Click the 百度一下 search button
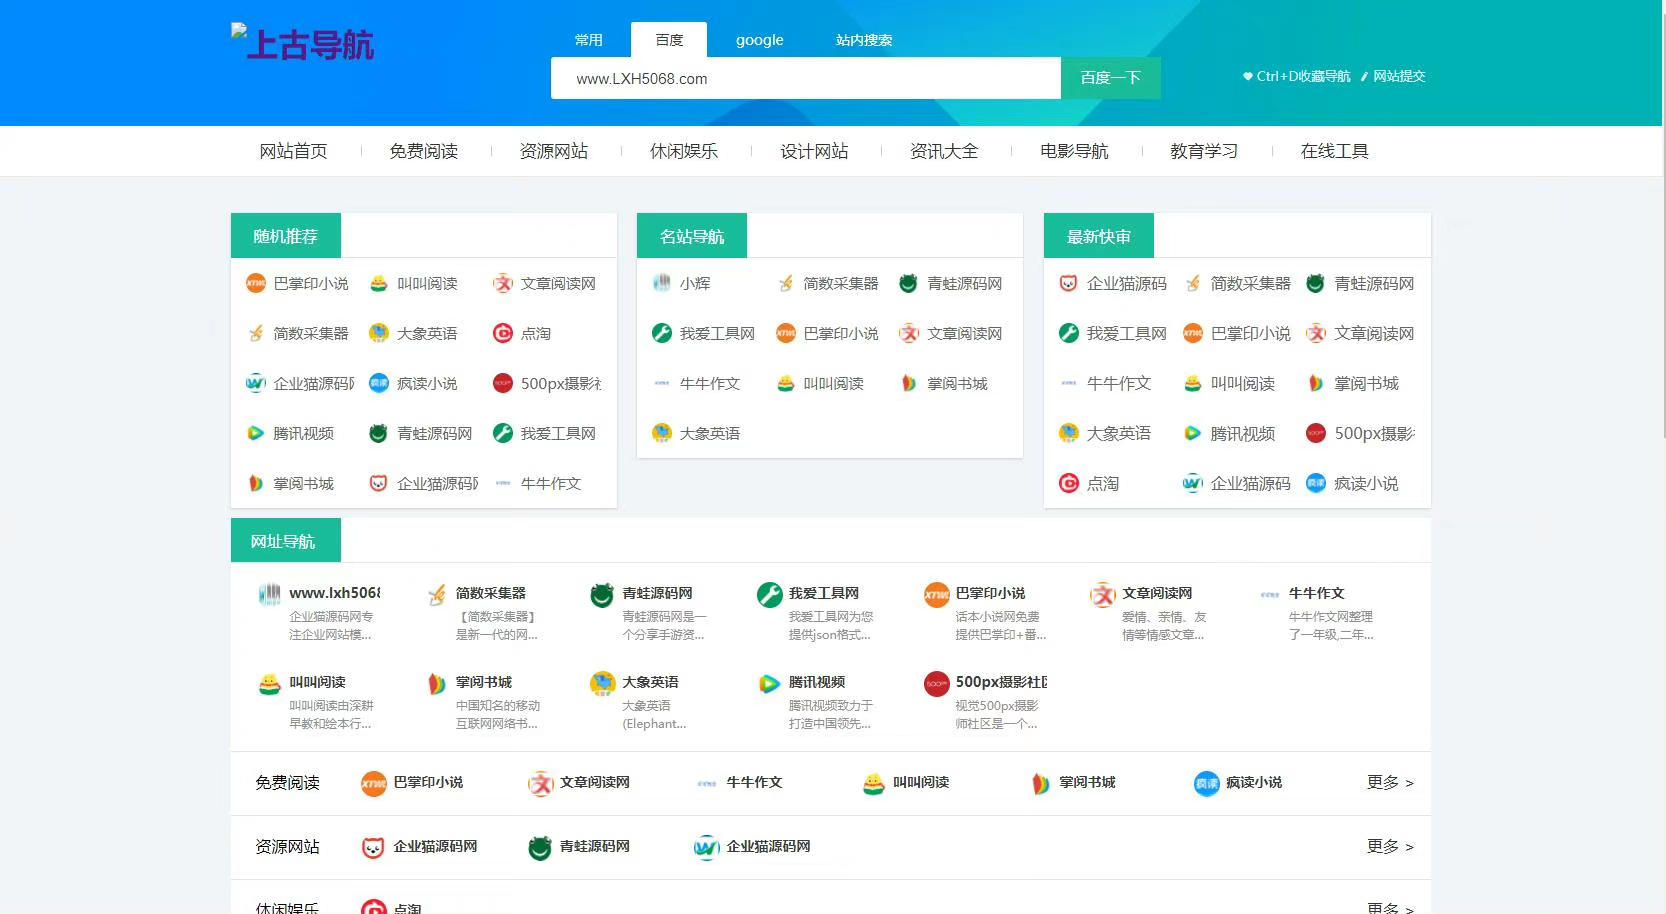Image resolution: width=1666 pixels, height=914 pixels. pos(1111,78)
